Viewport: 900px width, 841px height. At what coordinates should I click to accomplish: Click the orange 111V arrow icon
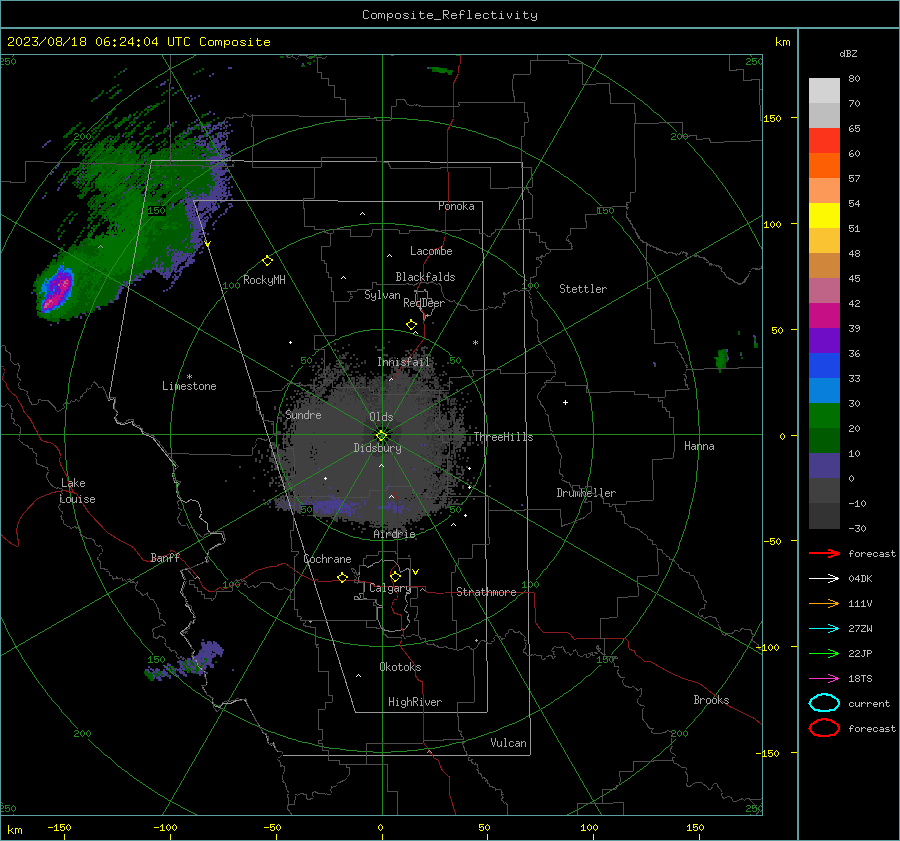point(824,603)
